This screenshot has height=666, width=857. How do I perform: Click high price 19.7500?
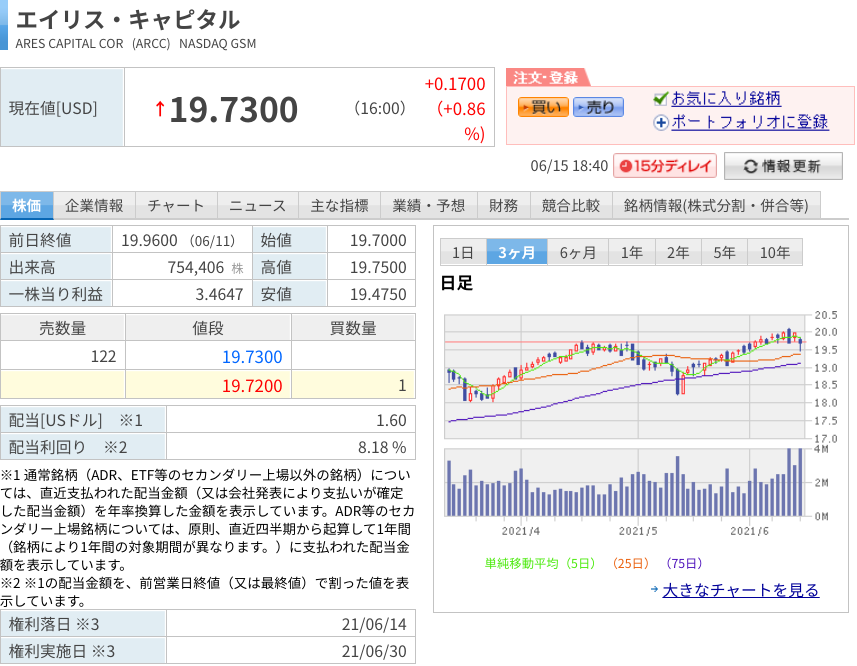378,267
